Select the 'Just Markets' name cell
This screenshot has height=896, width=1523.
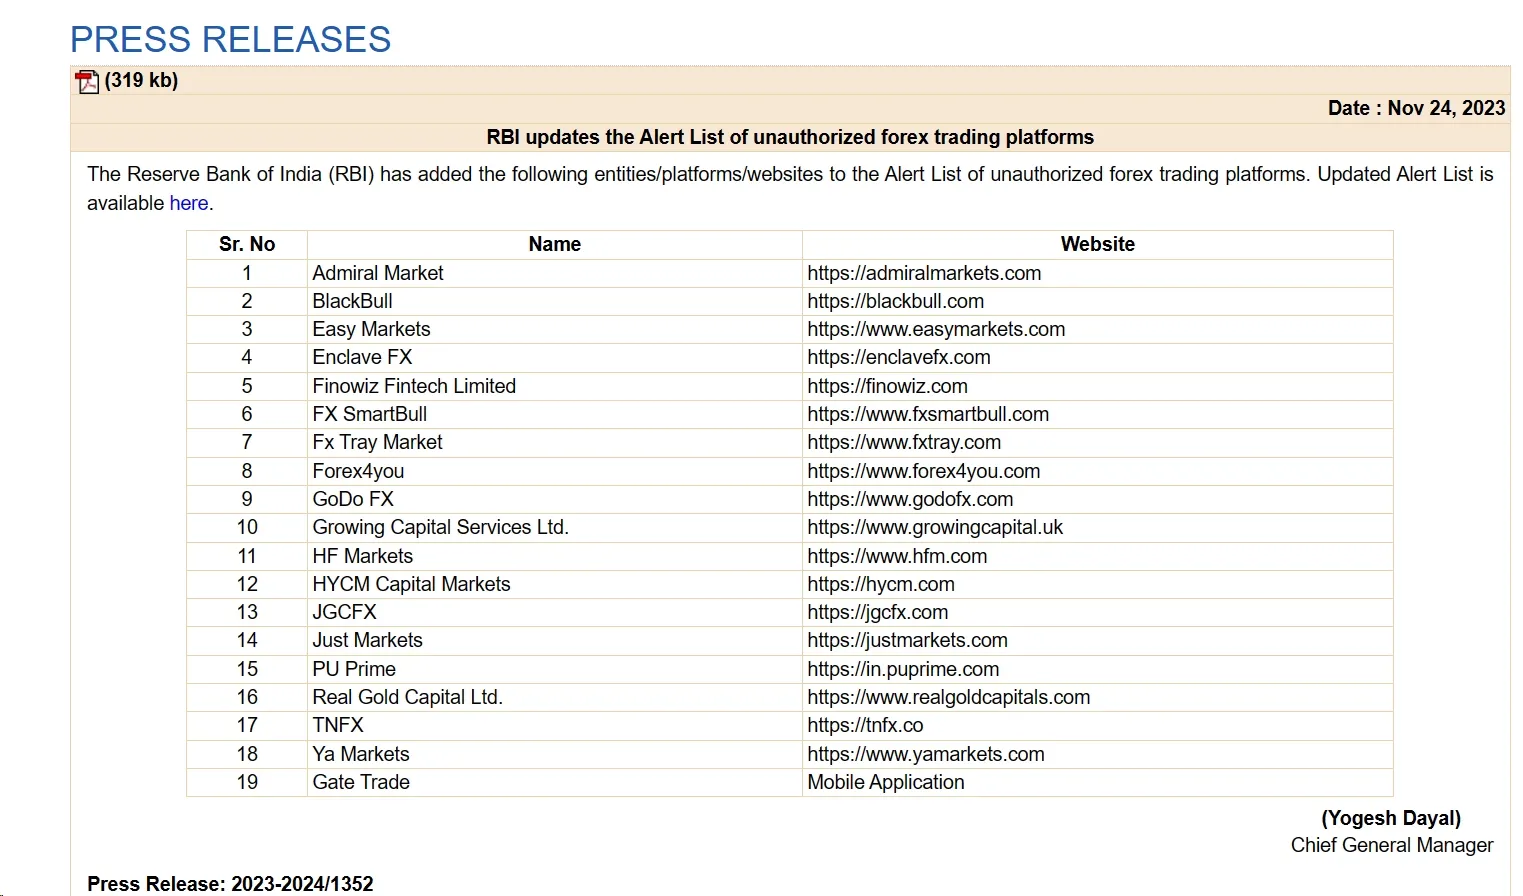[x=555, y=640]
